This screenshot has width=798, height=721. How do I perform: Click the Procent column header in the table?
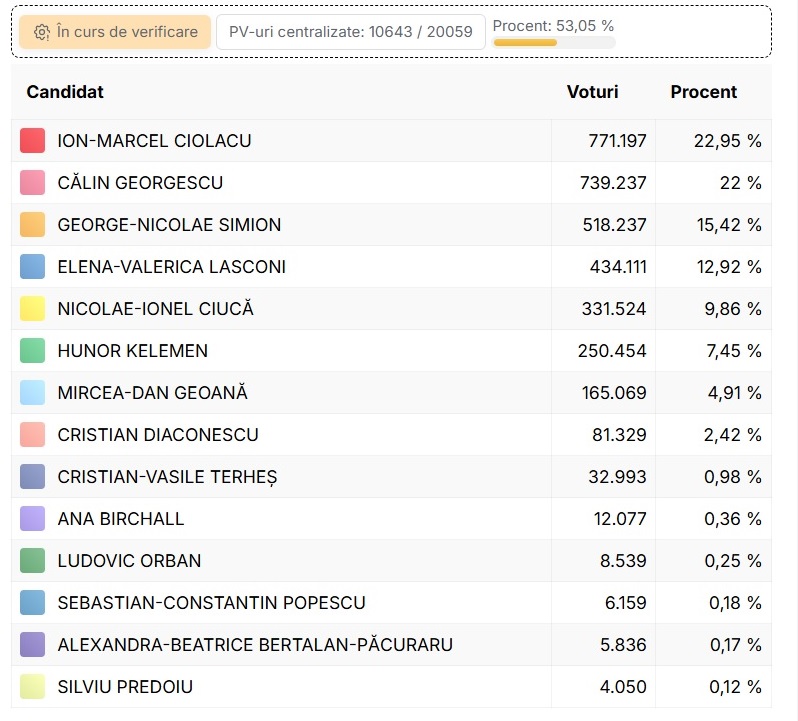tap(703, 92)
